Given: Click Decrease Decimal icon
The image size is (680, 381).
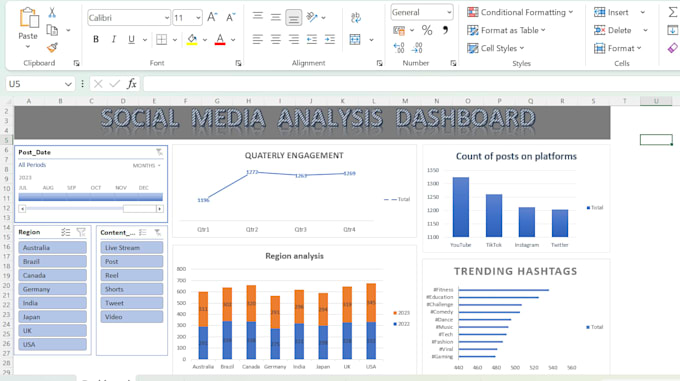Looking at the screenshot, I should (x=417, y=48).
